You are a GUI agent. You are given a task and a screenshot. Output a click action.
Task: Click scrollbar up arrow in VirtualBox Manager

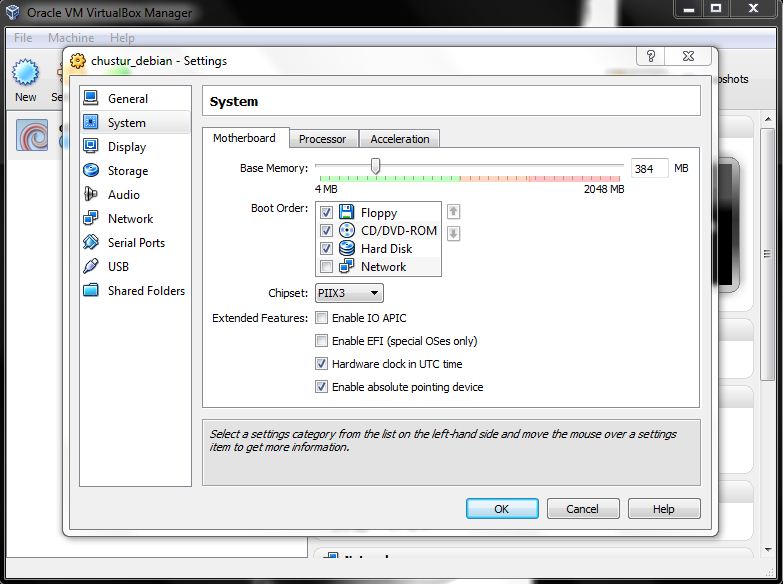768,119
